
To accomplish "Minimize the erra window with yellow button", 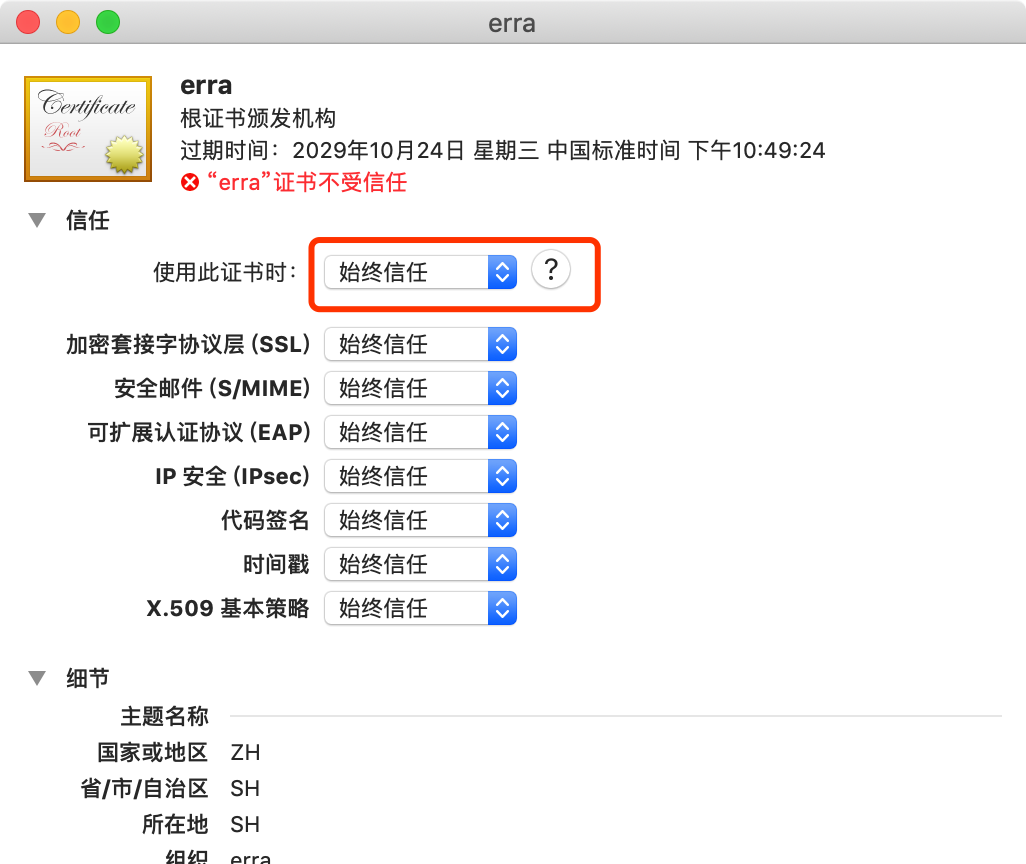I will [x=68, y=22].
